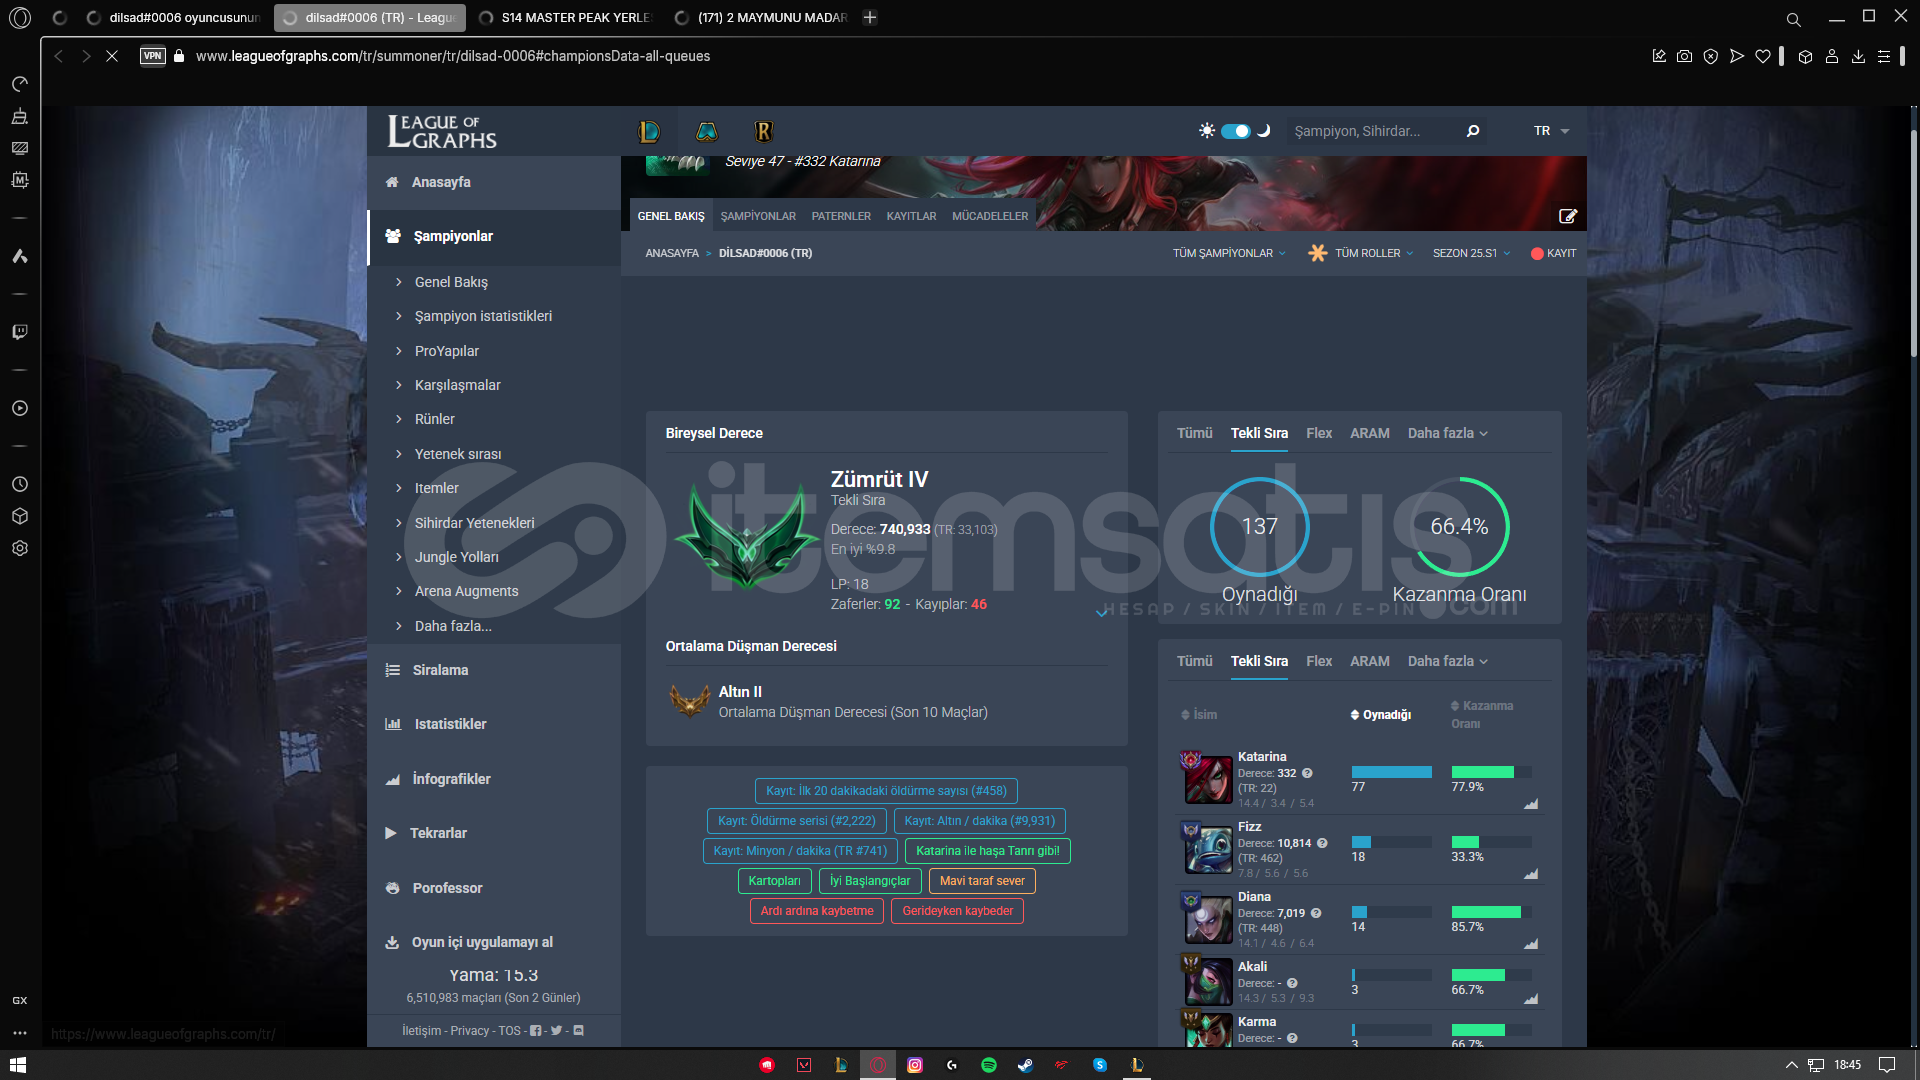Switch to MÜCADELELER profile tab
Viewport: 1920px width, 1080px height.
(990, 216)
